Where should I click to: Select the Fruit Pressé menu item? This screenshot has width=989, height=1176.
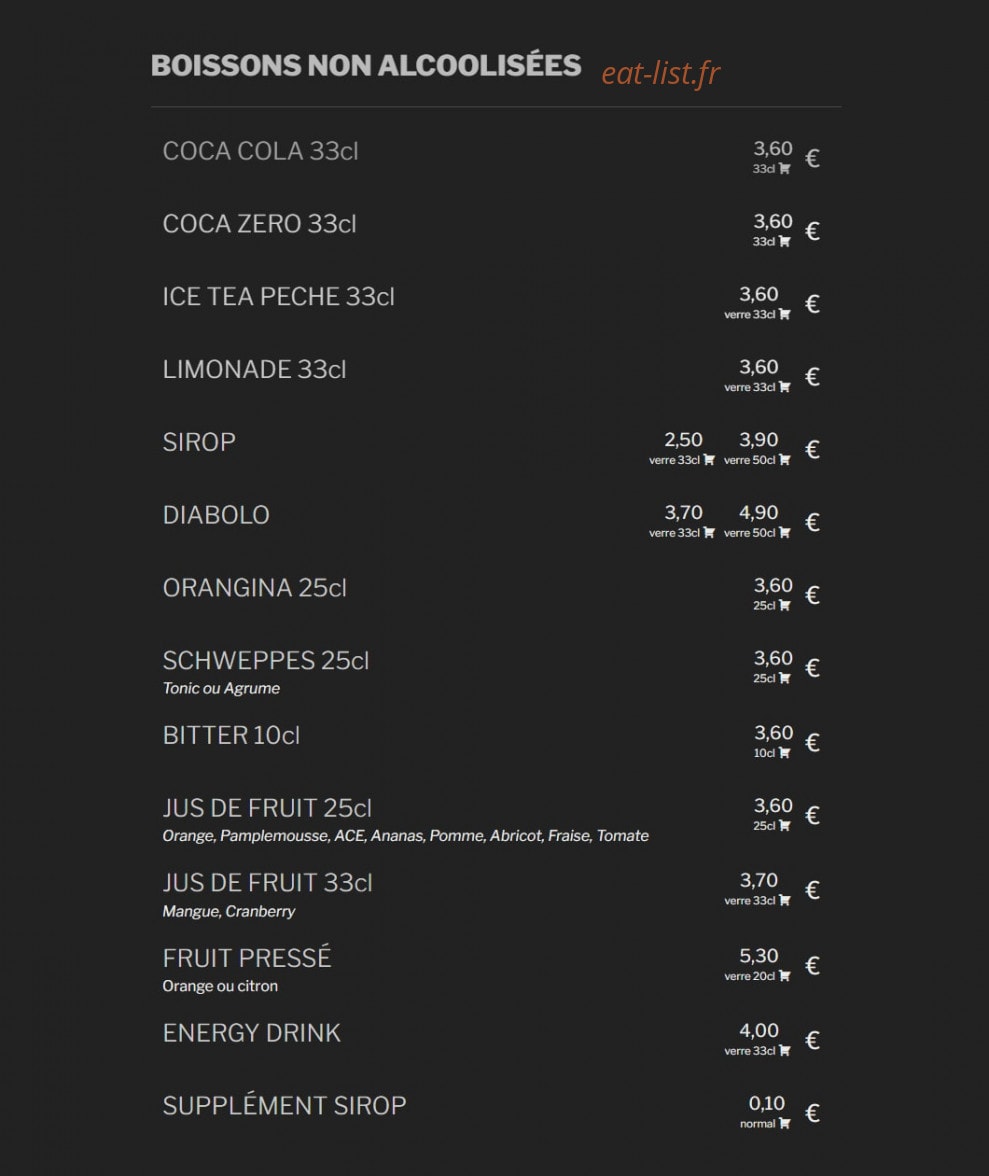pyautogui.click(x=247, y=958)
